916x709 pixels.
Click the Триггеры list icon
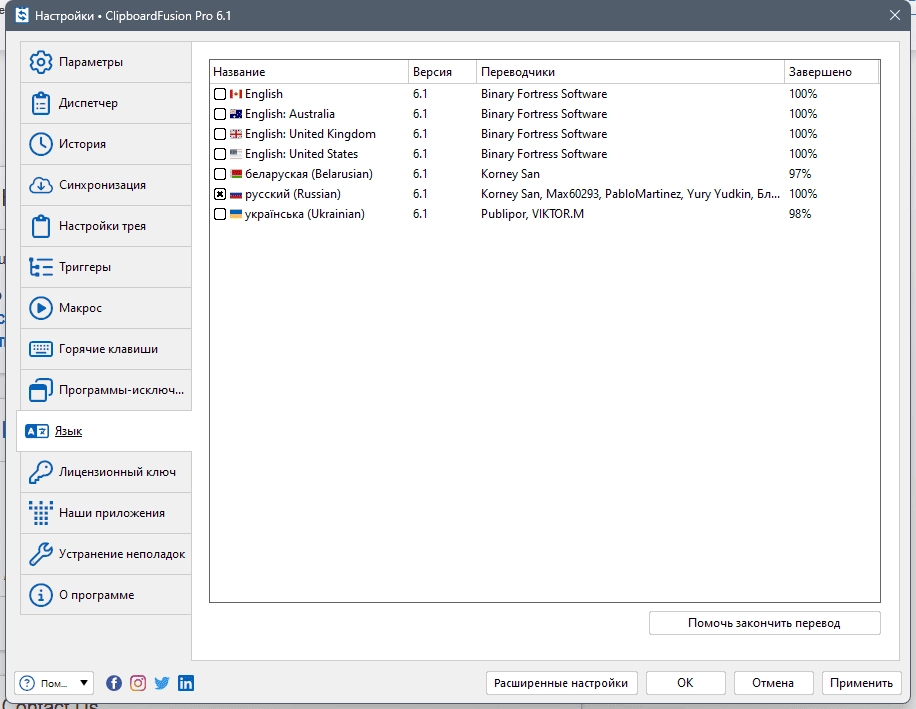pos(40,267)
